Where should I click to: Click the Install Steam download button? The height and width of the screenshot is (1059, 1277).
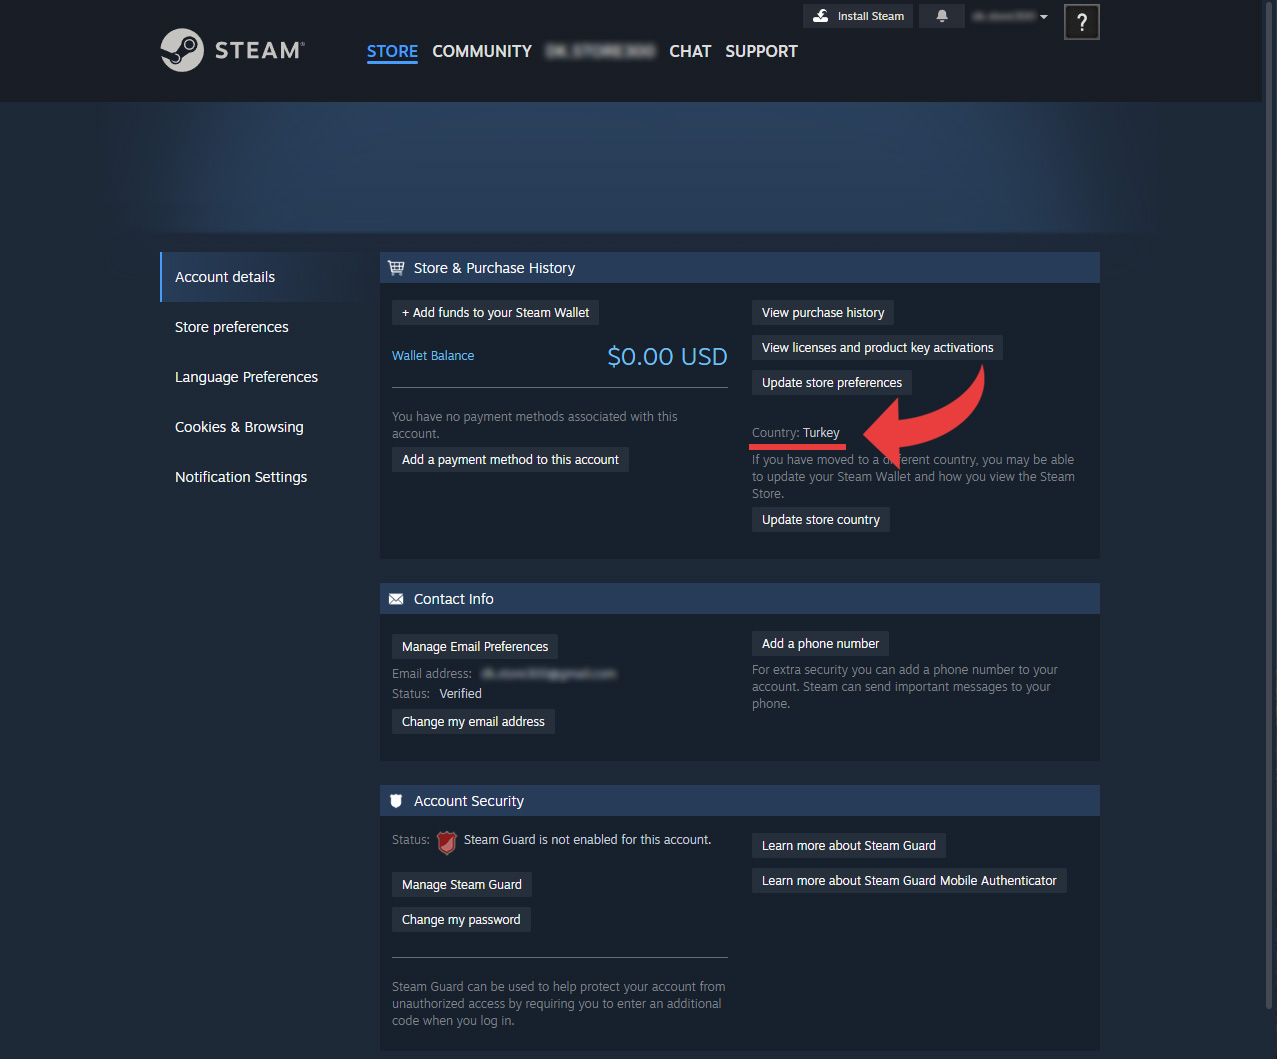point(858,16)
